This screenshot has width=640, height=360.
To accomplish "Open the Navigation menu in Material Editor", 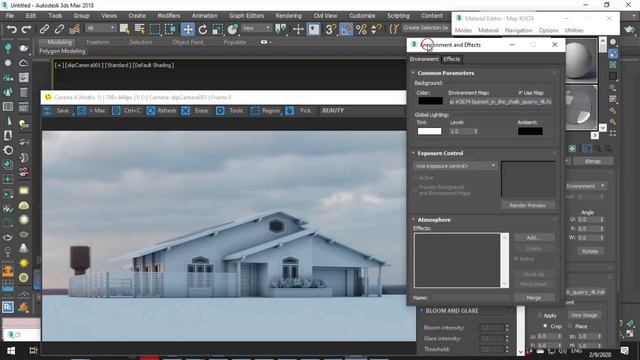I will coord(518,30).
